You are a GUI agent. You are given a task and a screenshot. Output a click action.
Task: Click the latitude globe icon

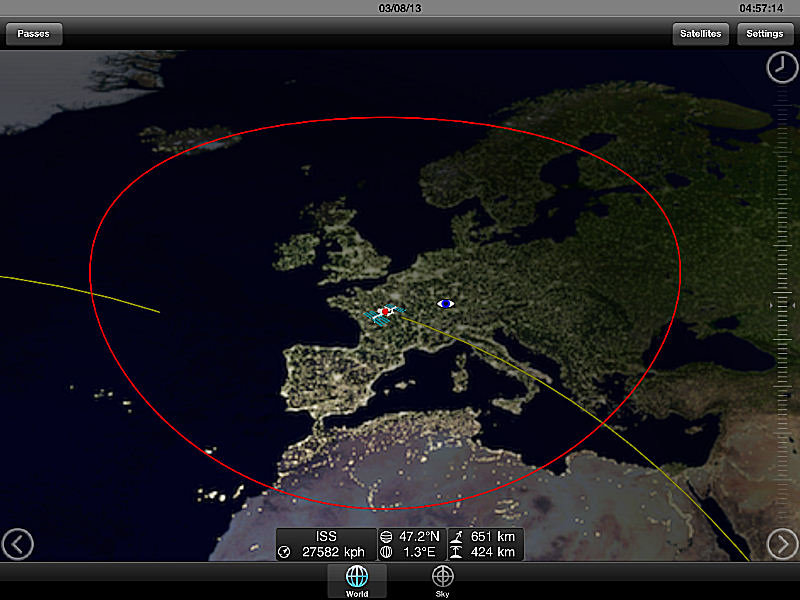[386, 537]
